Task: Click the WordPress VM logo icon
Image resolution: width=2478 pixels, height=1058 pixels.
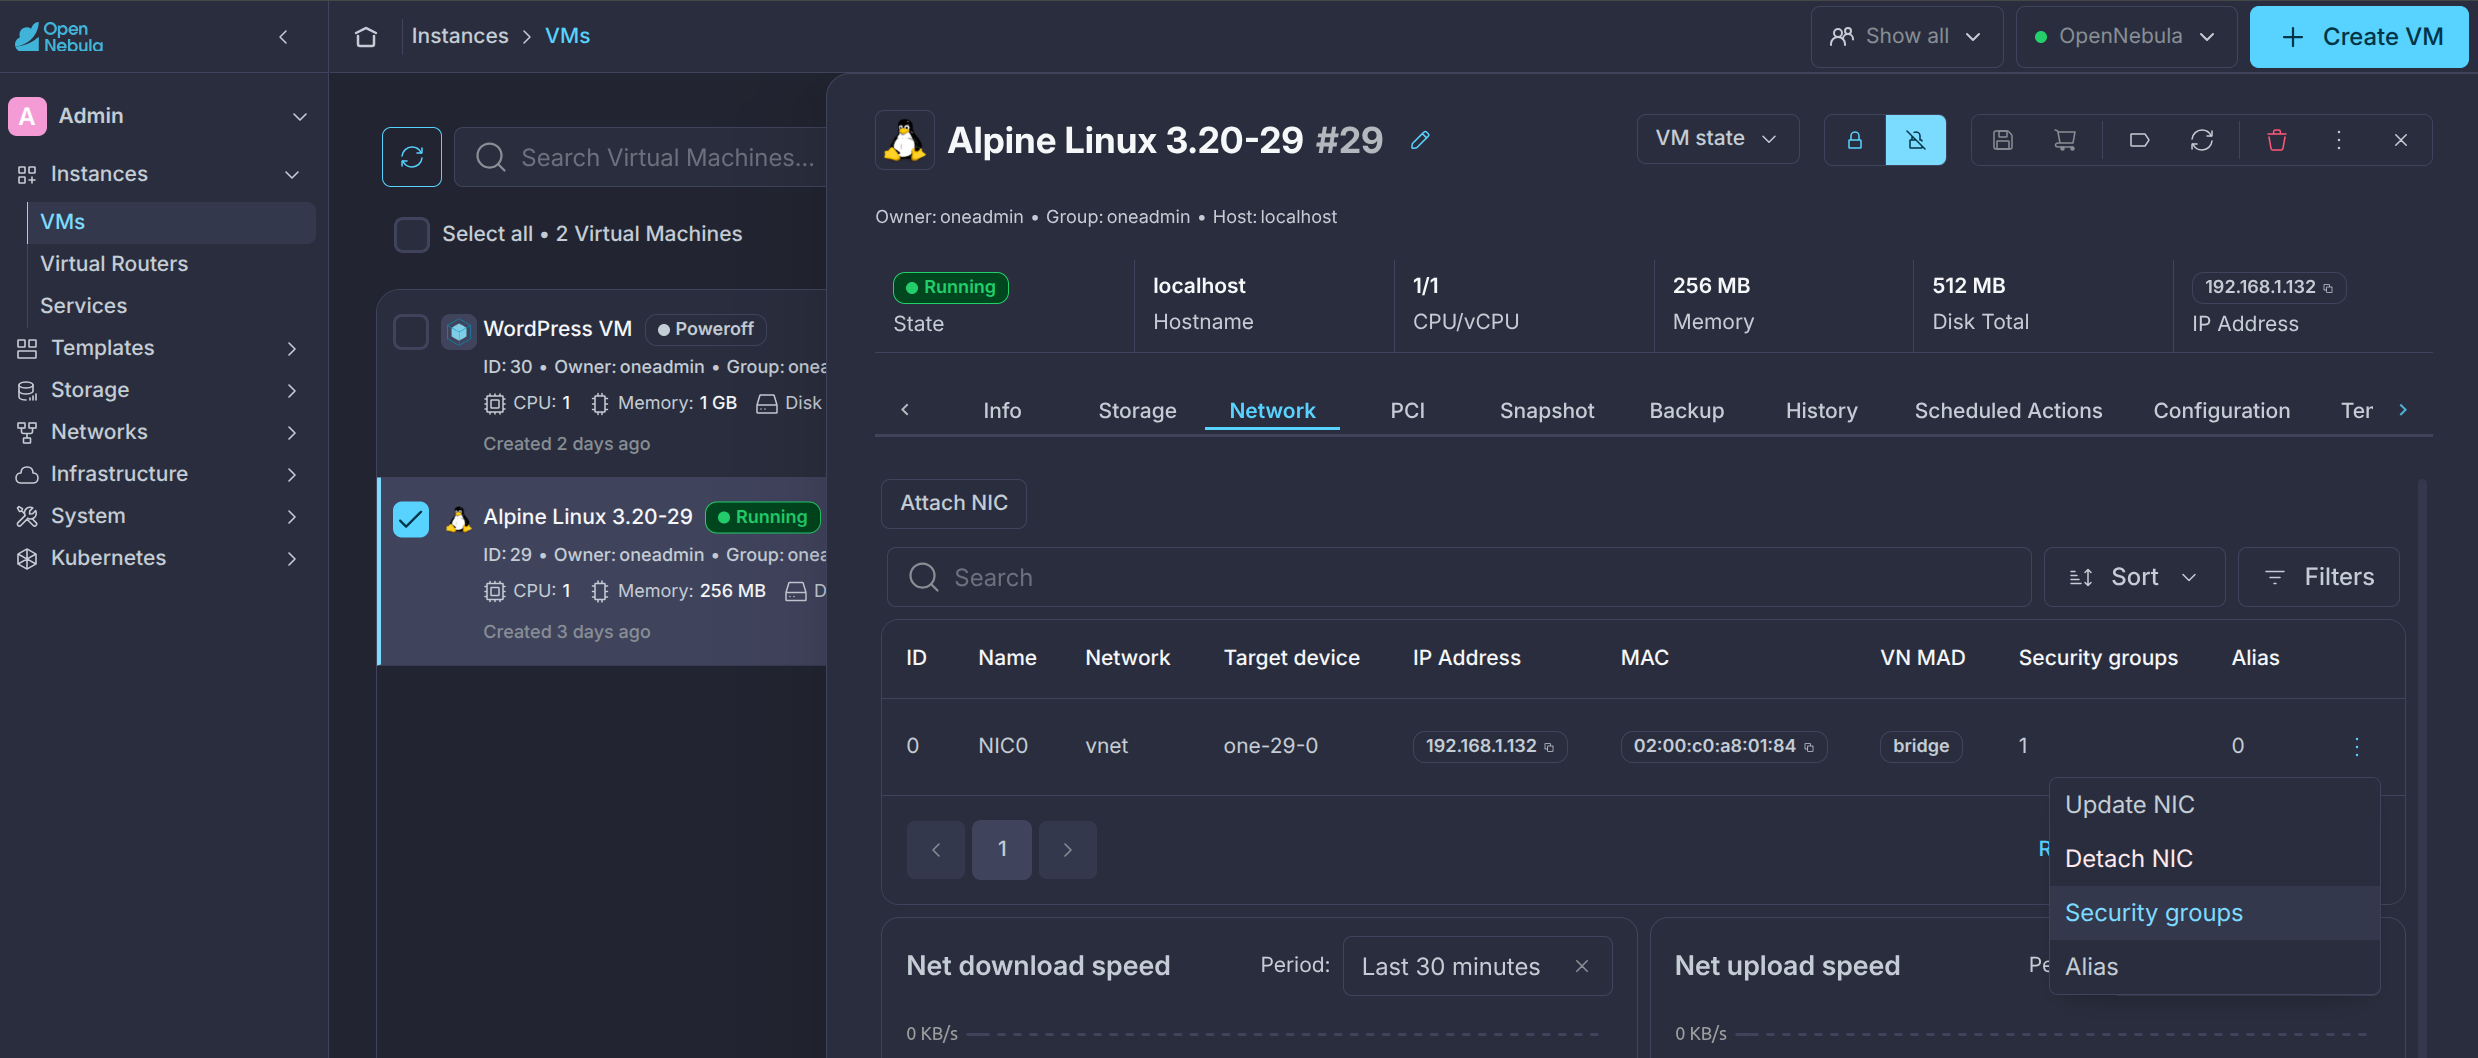Action: coord(459,331)
